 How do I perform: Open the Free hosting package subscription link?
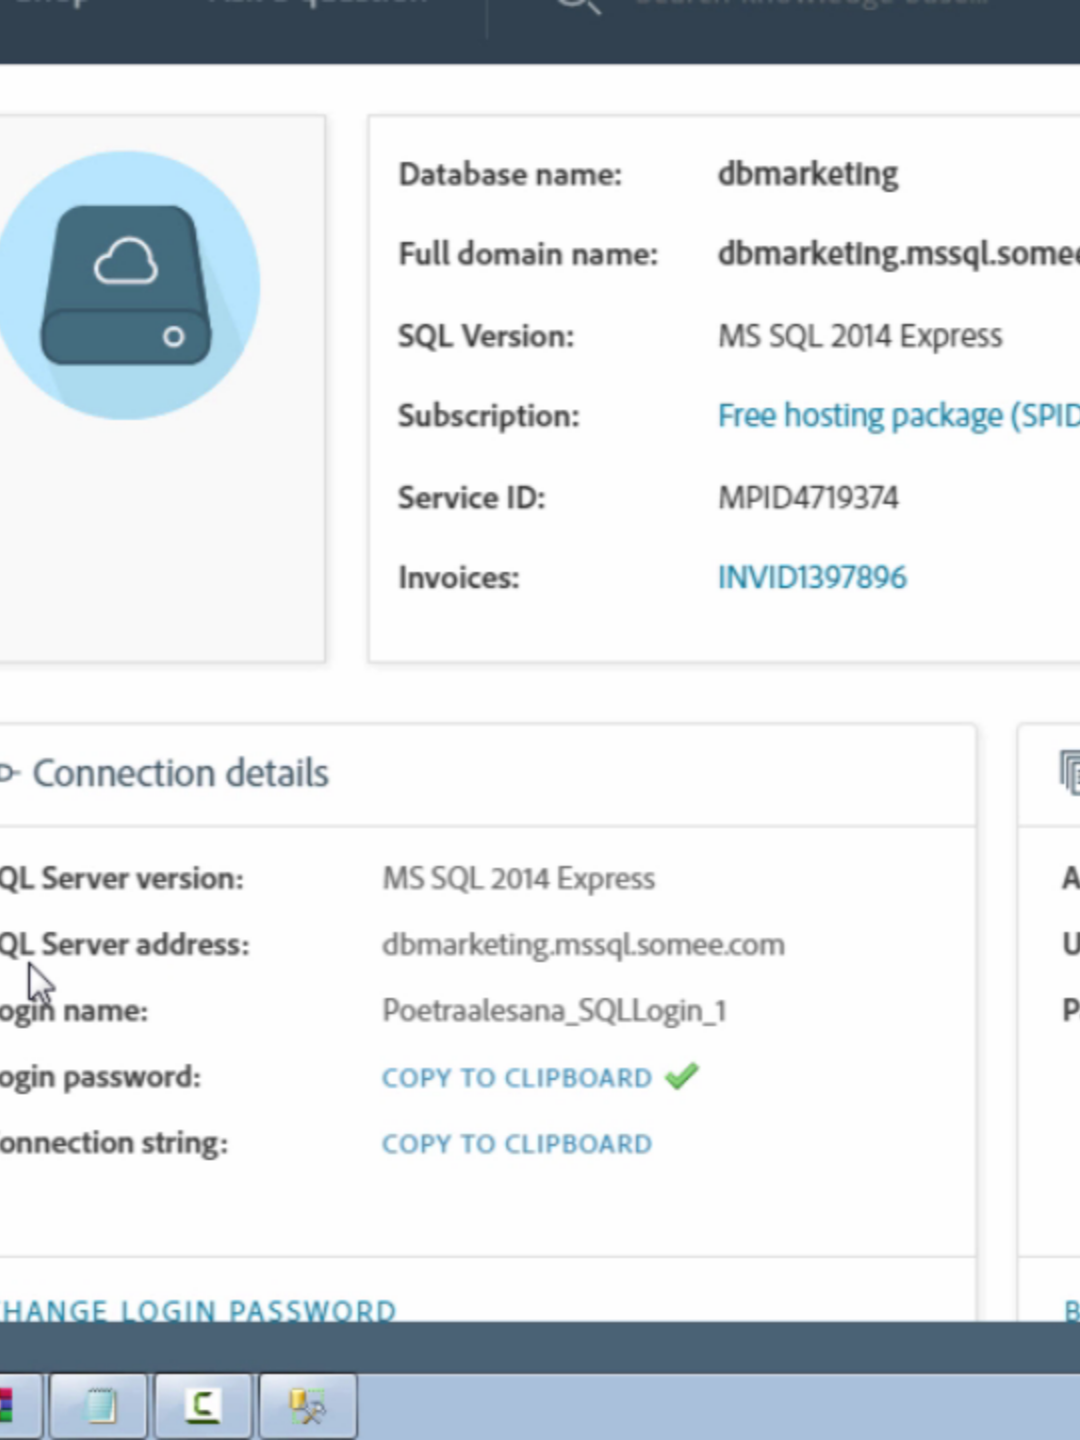point(898,415)
